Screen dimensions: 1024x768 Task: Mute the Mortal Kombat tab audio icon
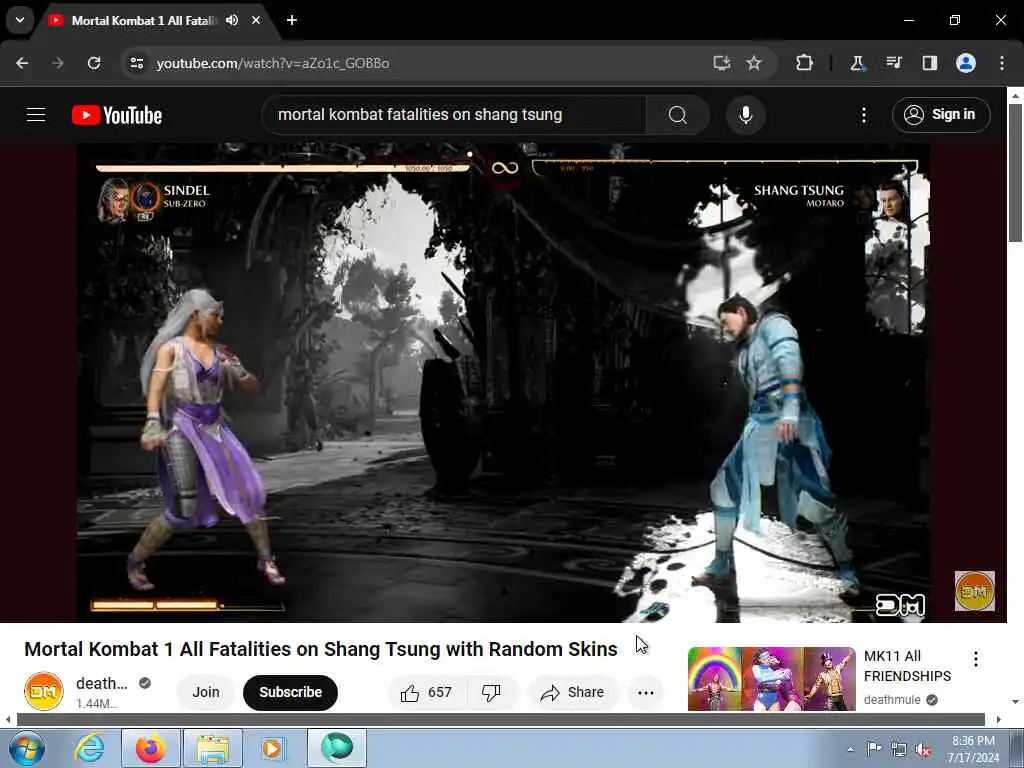coord(232,20)
